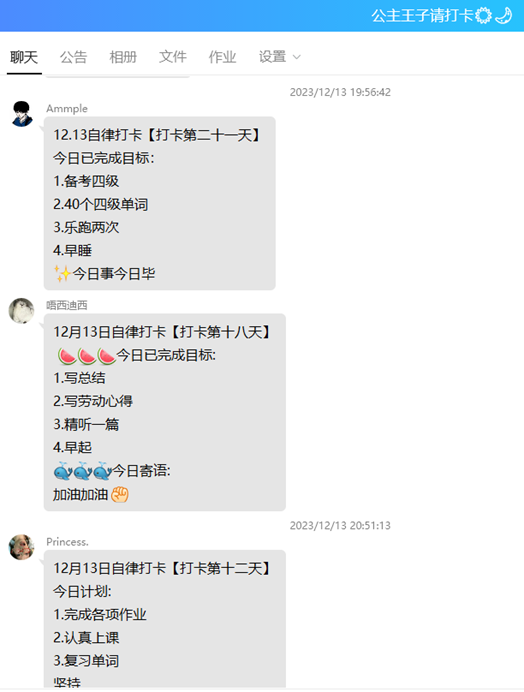Open the 公告 tab
Screen dimensions: 524x692
(x=74, y=57)
